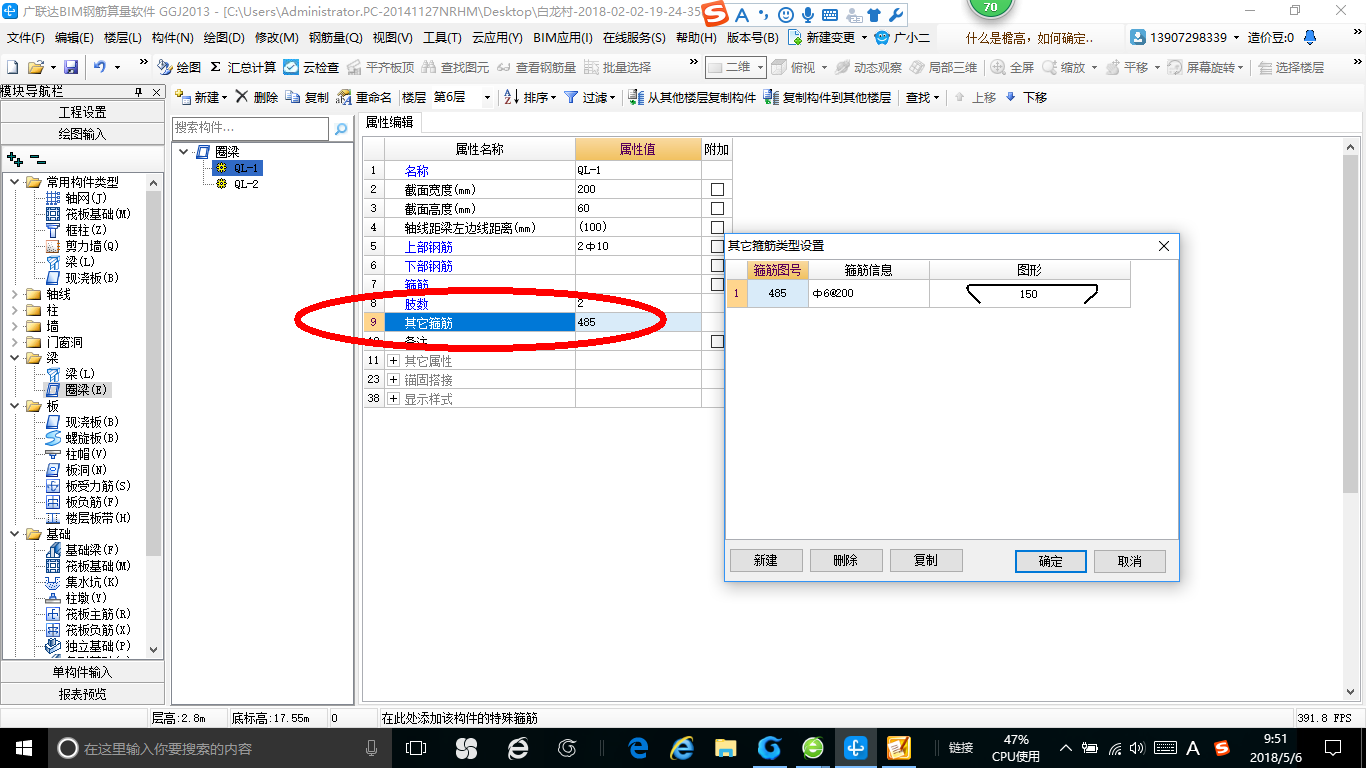Pin the 模块导航栏 panel

tap(139, 92)
